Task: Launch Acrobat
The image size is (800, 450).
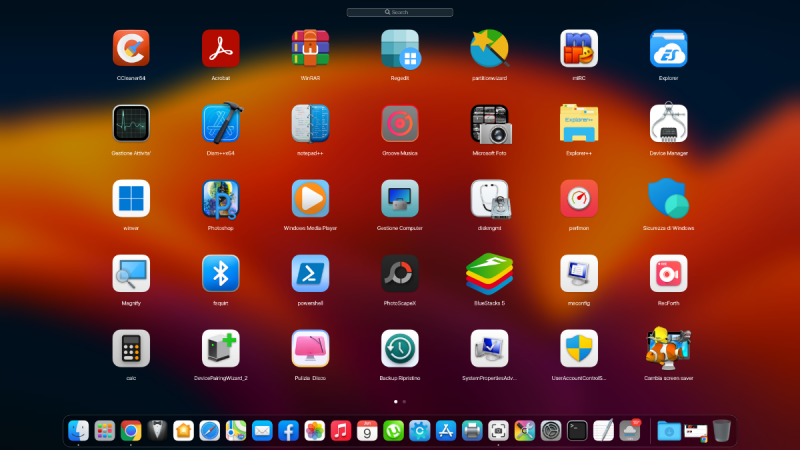Action: coord(220,48)
